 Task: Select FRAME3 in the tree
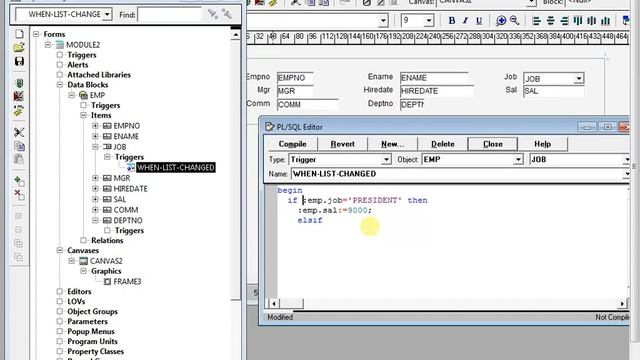pyautogui.click(x=127, y=282)
